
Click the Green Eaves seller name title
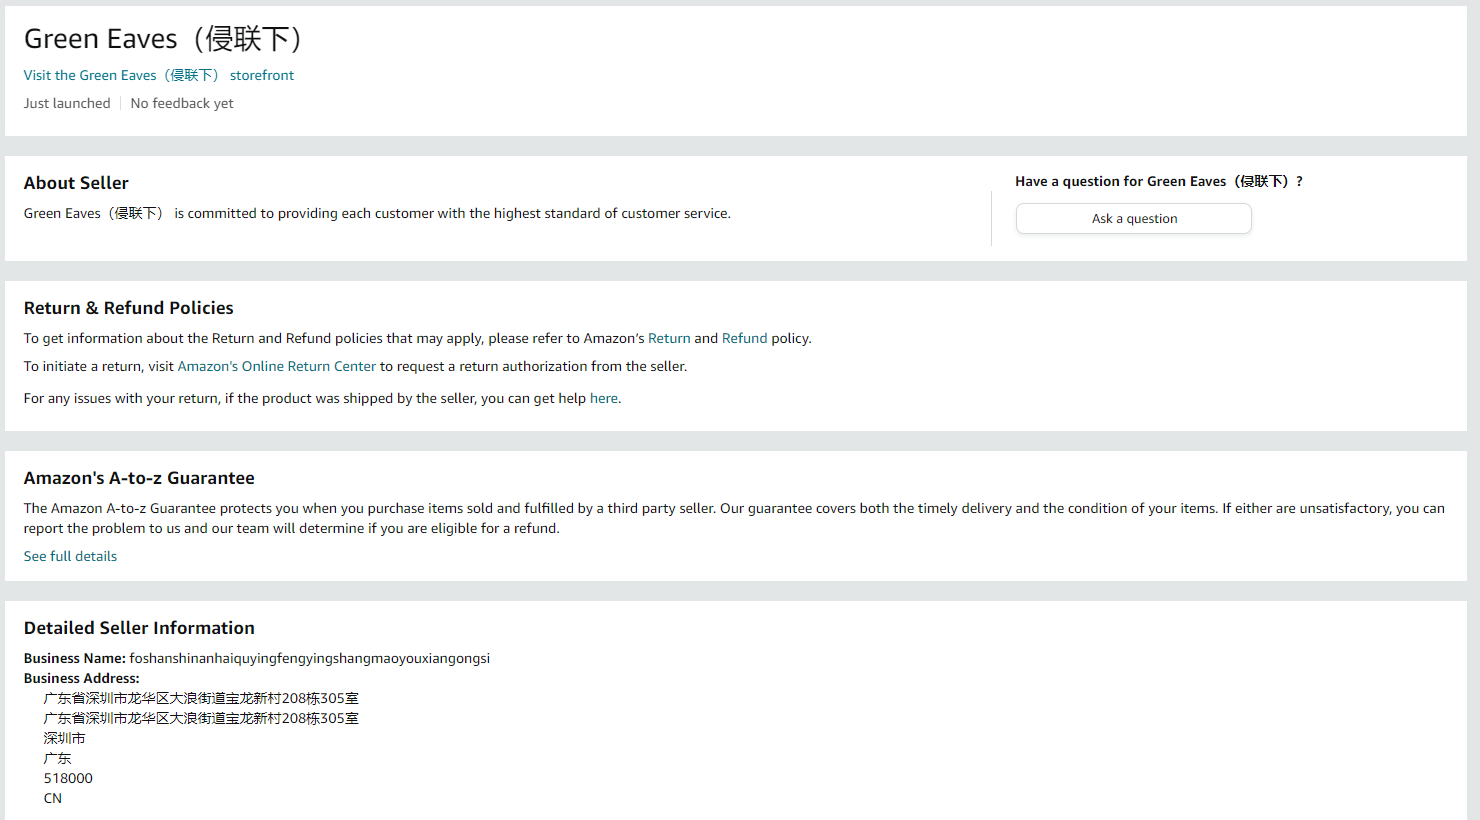point(163,39)
